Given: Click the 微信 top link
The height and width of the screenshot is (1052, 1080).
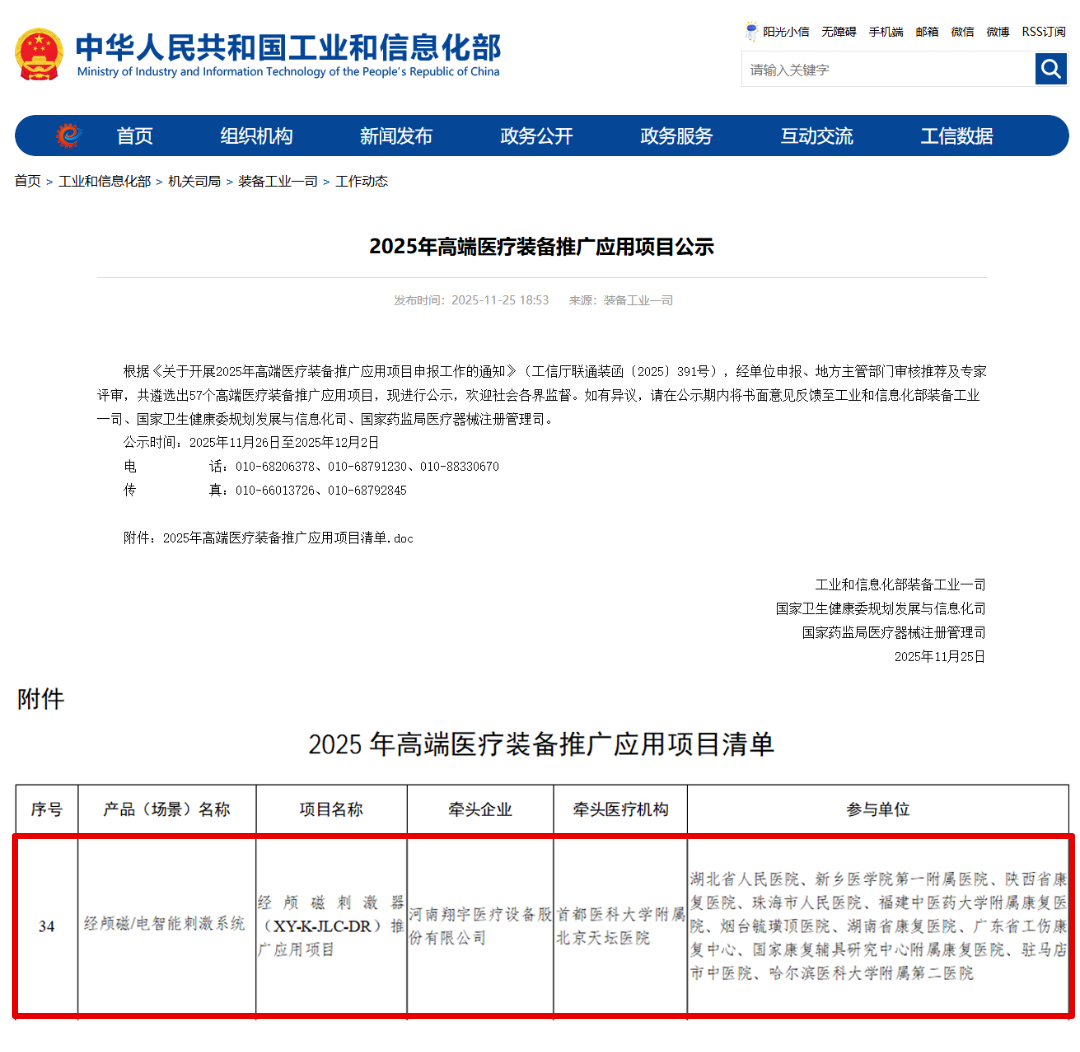Looking at the screenshot, I should tap(962, 32).
